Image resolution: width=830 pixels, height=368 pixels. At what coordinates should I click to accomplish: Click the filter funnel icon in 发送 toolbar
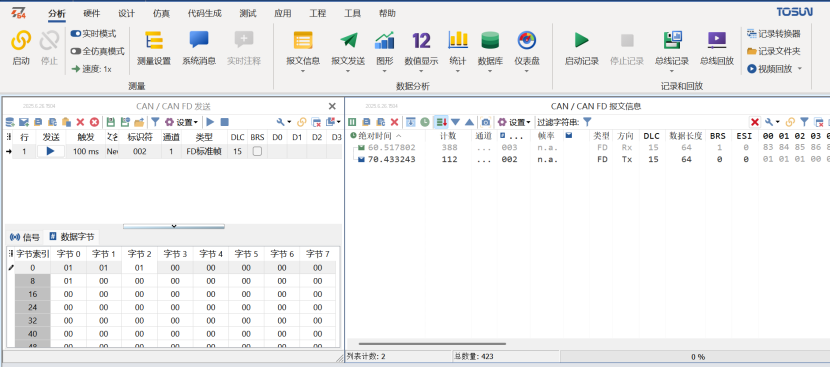(155, 122)
